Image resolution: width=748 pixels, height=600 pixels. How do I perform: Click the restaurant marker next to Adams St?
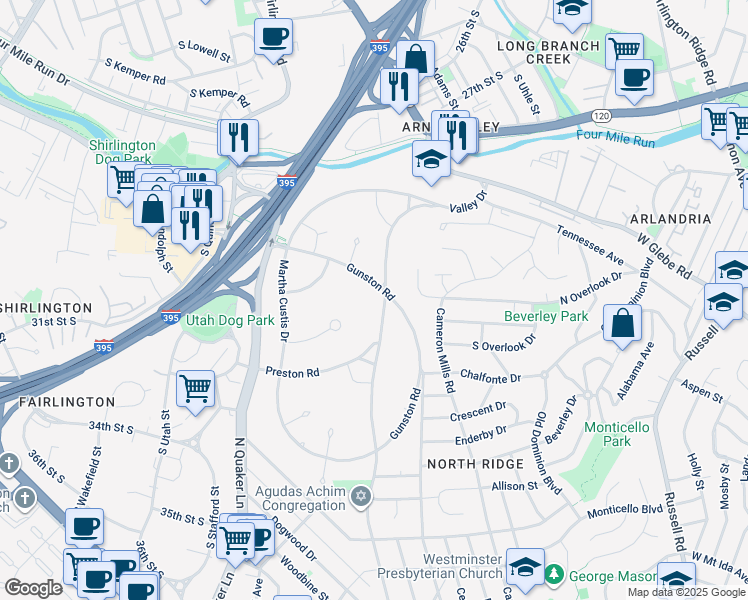click(400, 90)
